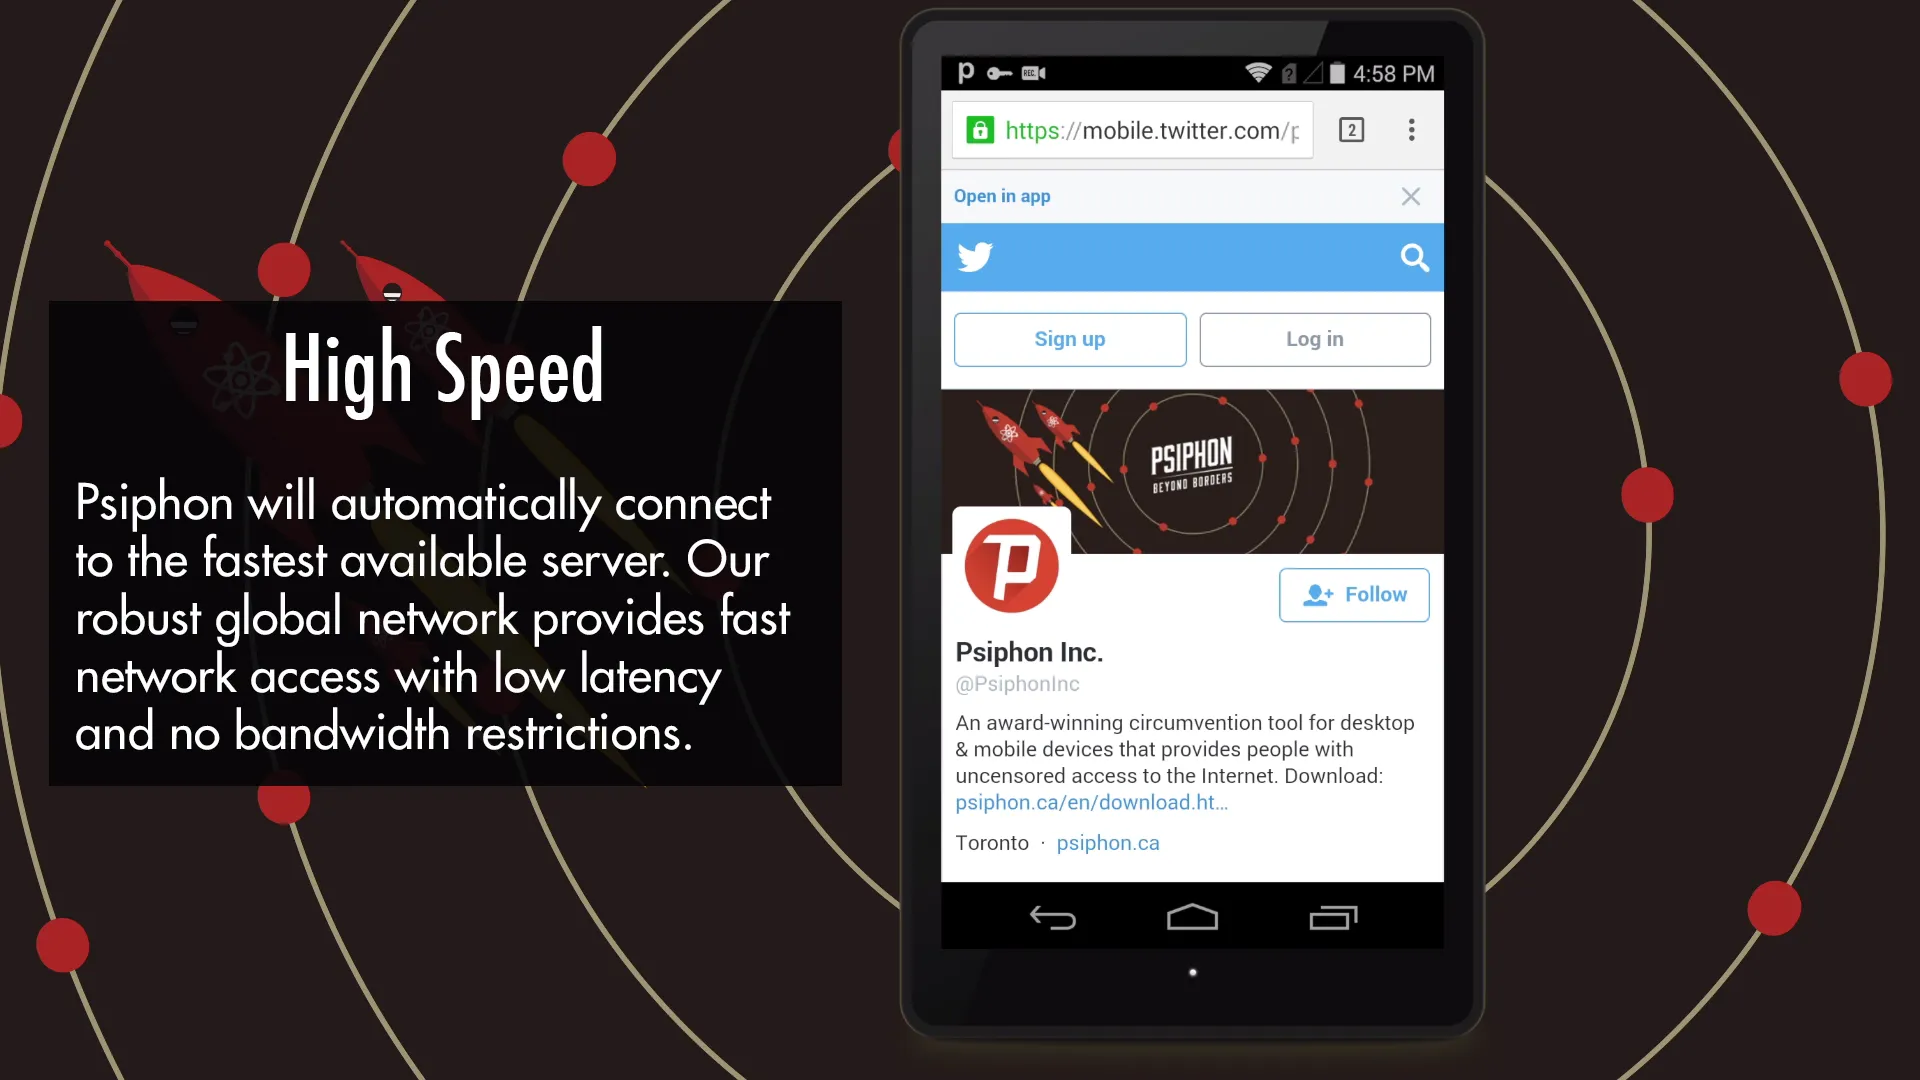The image size is (1920, 1080).
Task: Dismiss the 'Open in app' banner
Action: [1410, 195]
